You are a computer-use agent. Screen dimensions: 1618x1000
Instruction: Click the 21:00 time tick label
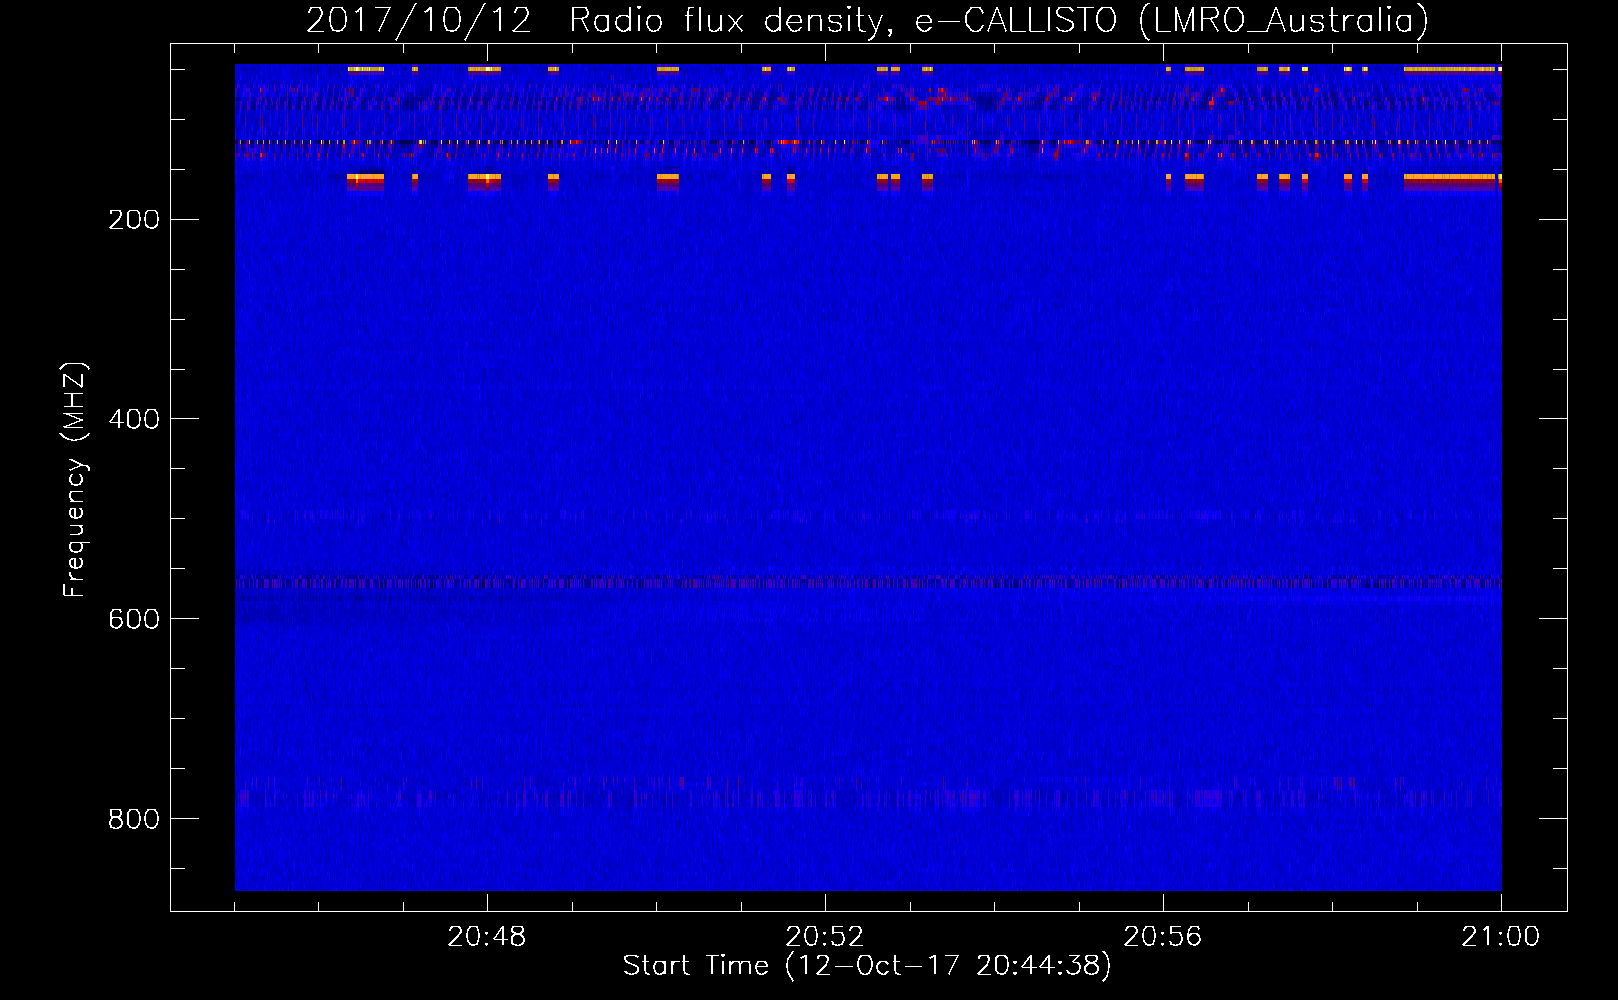[x=1500, y=937]
